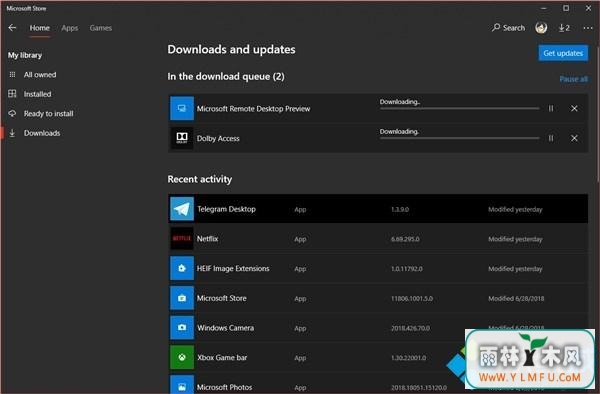Click Netflix version 6.69.295.0
Screen dimensions: 600x394
tap(405, 239)
